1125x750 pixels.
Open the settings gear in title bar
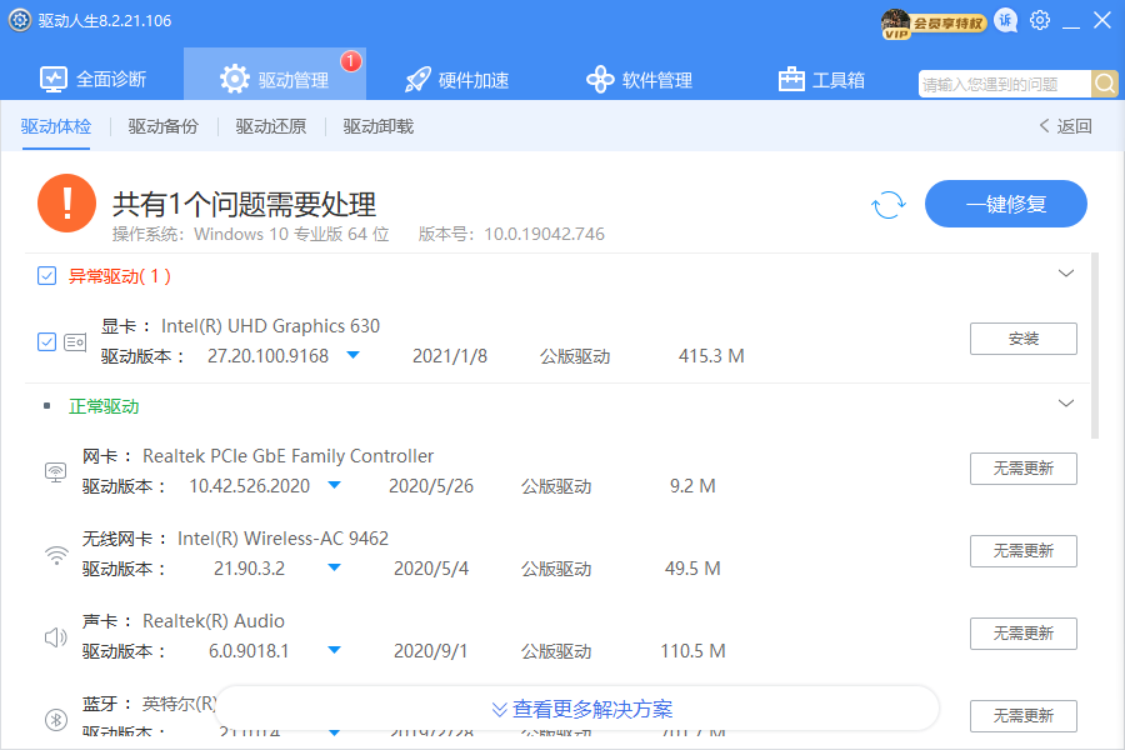(1040, 20)
